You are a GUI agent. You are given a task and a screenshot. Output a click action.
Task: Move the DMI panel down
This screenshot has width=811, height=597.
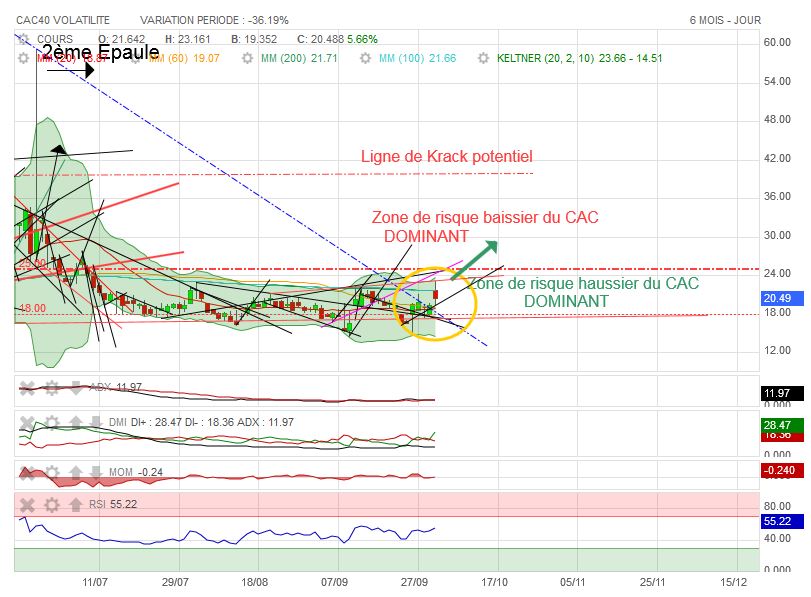tap(95, 422)
